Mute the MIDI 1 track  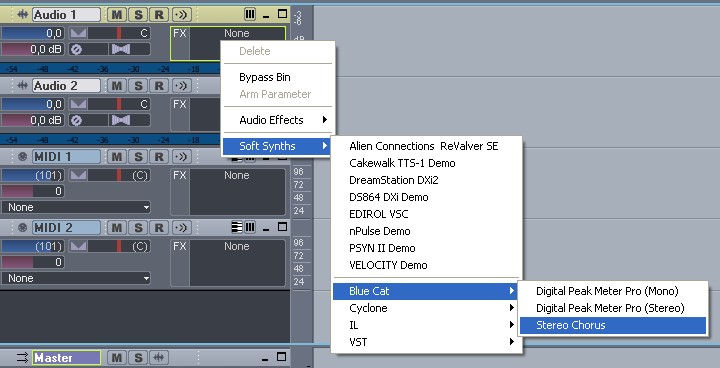(117, 157)
